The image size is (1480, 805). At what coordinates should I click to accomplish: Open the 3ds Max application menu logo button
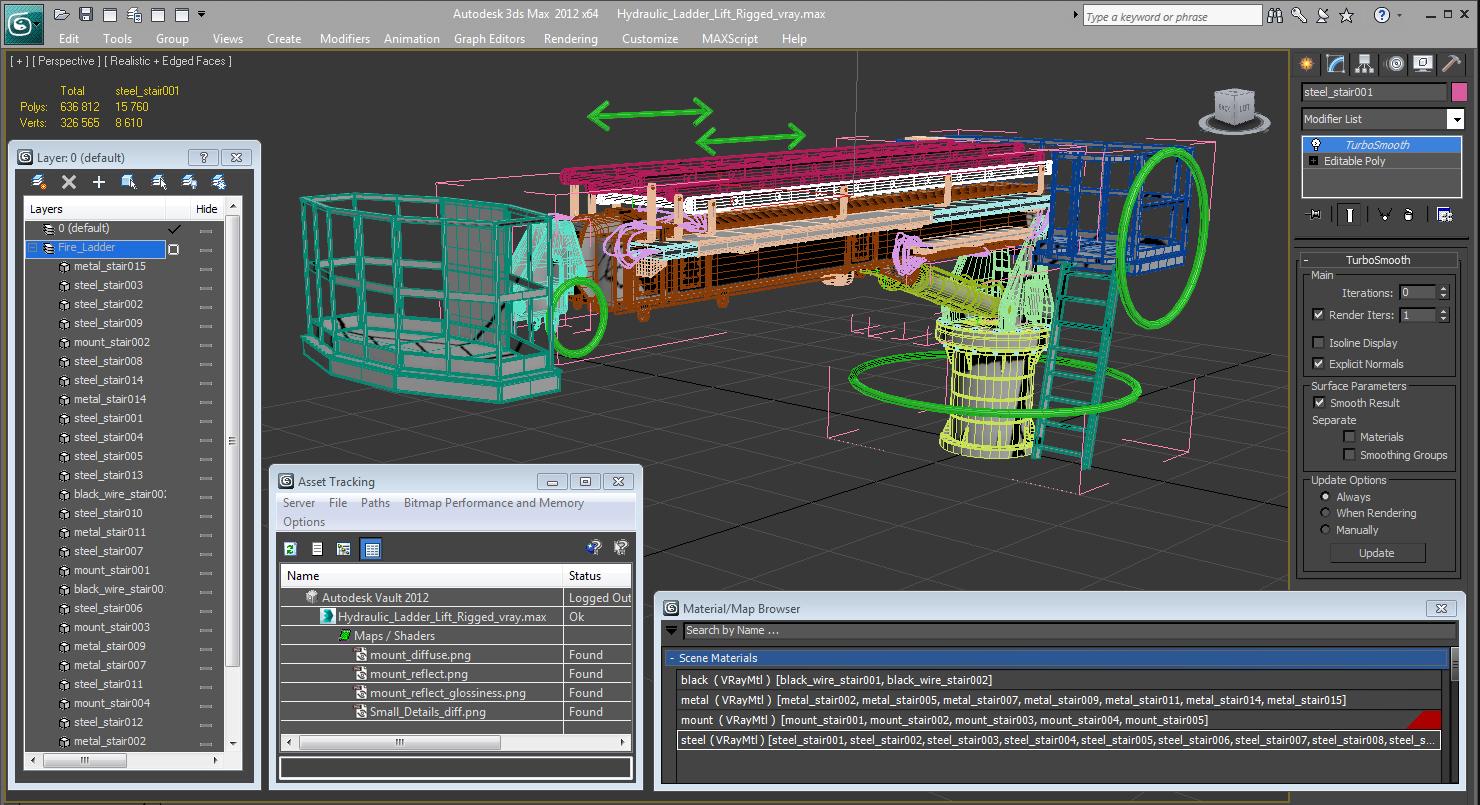coord(24,22)
